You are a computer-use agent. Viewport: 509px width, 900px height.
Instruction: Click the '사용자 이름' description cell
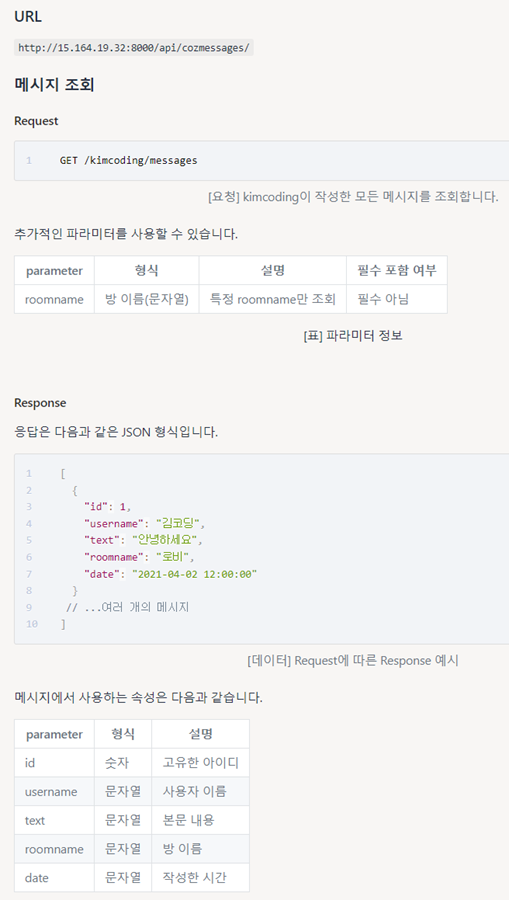200,792
